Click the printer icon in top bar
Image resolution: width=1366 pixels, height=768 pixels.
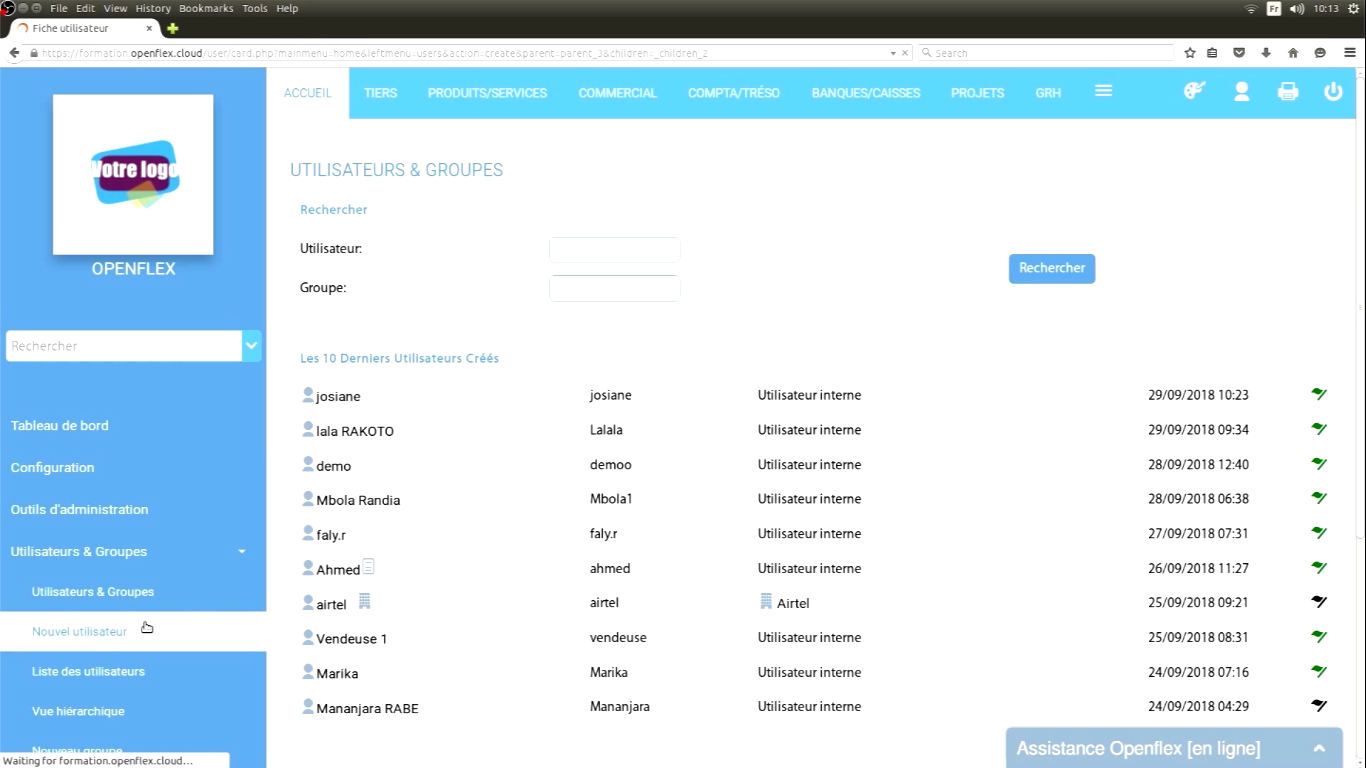click(1288, 91)
